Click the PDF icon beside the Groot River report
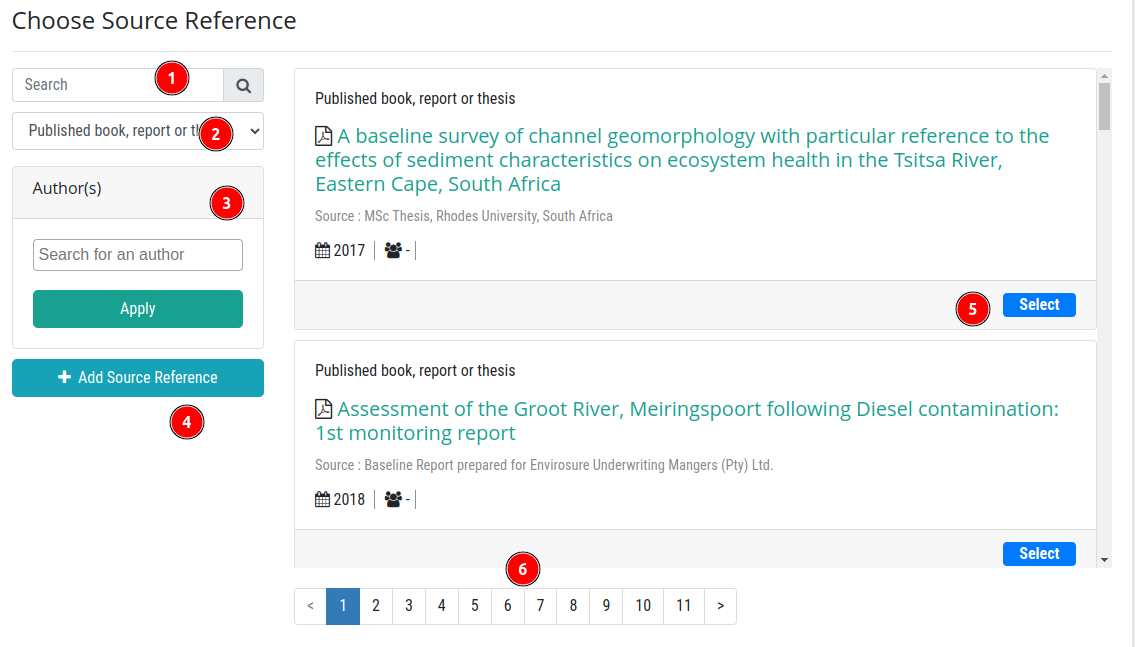 tap(324, 409)
